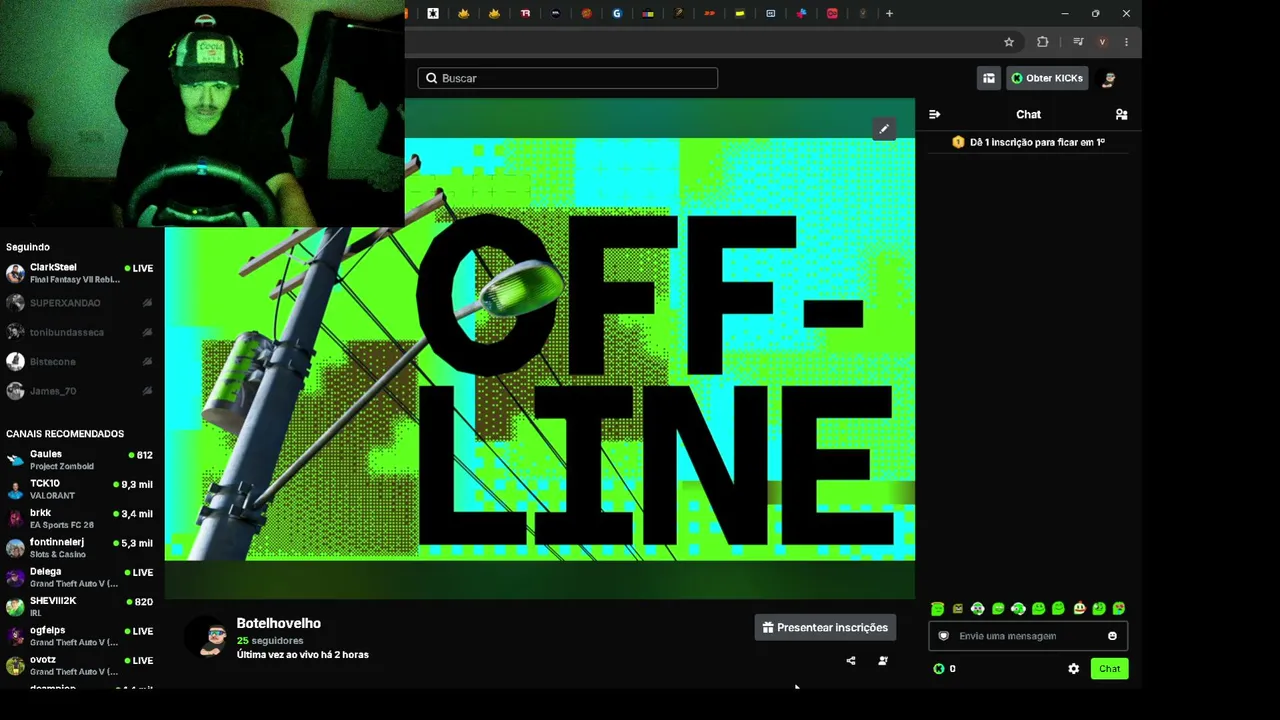Click the CANAIS RECOMENDADOS heading
The height and width of the screenshot is (720, 1280).
65,434
